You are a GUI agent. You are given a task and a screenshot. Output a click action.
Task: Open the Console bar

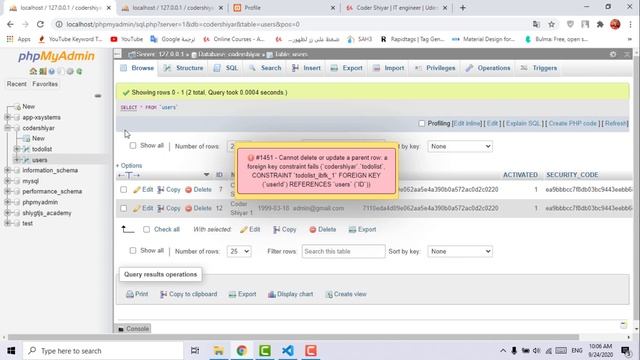133,329
